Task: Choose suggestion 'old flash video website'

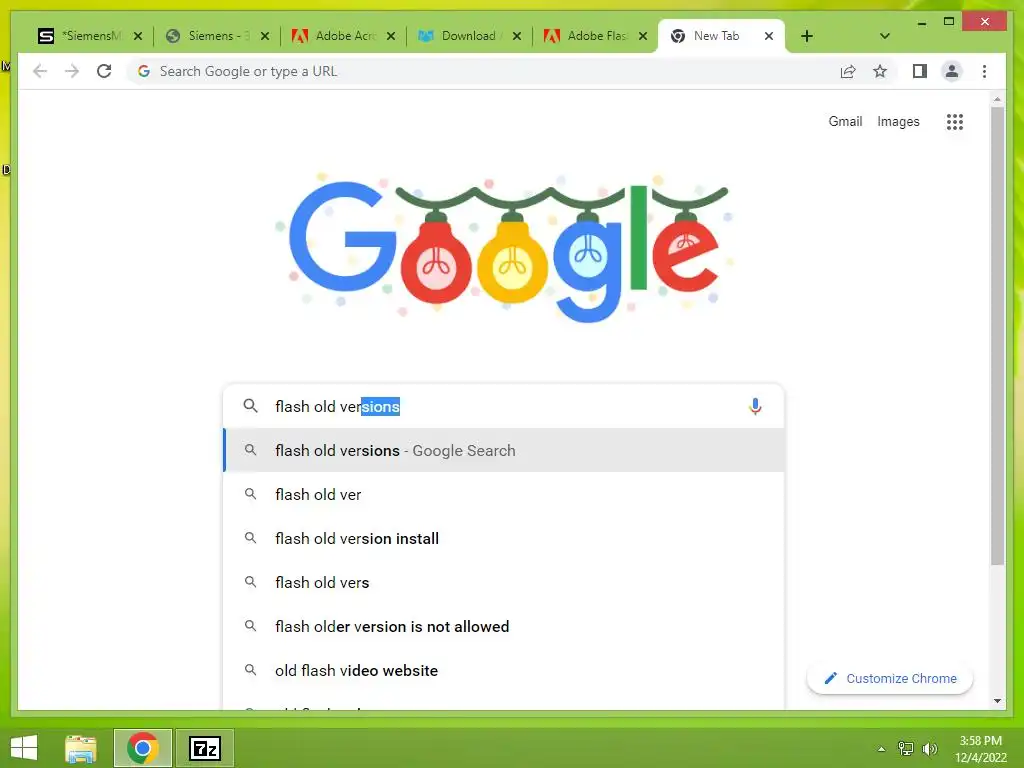Action: [504, 670]
